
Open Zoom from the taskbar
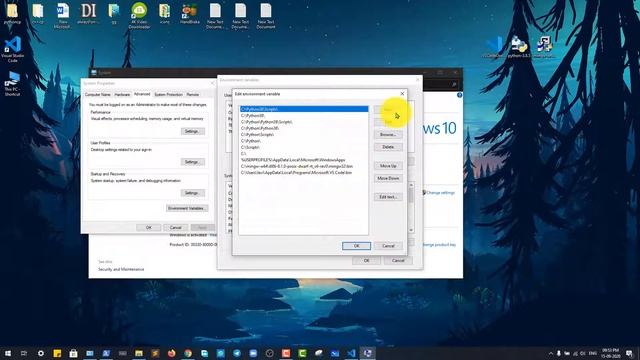[x=253, y=353]
